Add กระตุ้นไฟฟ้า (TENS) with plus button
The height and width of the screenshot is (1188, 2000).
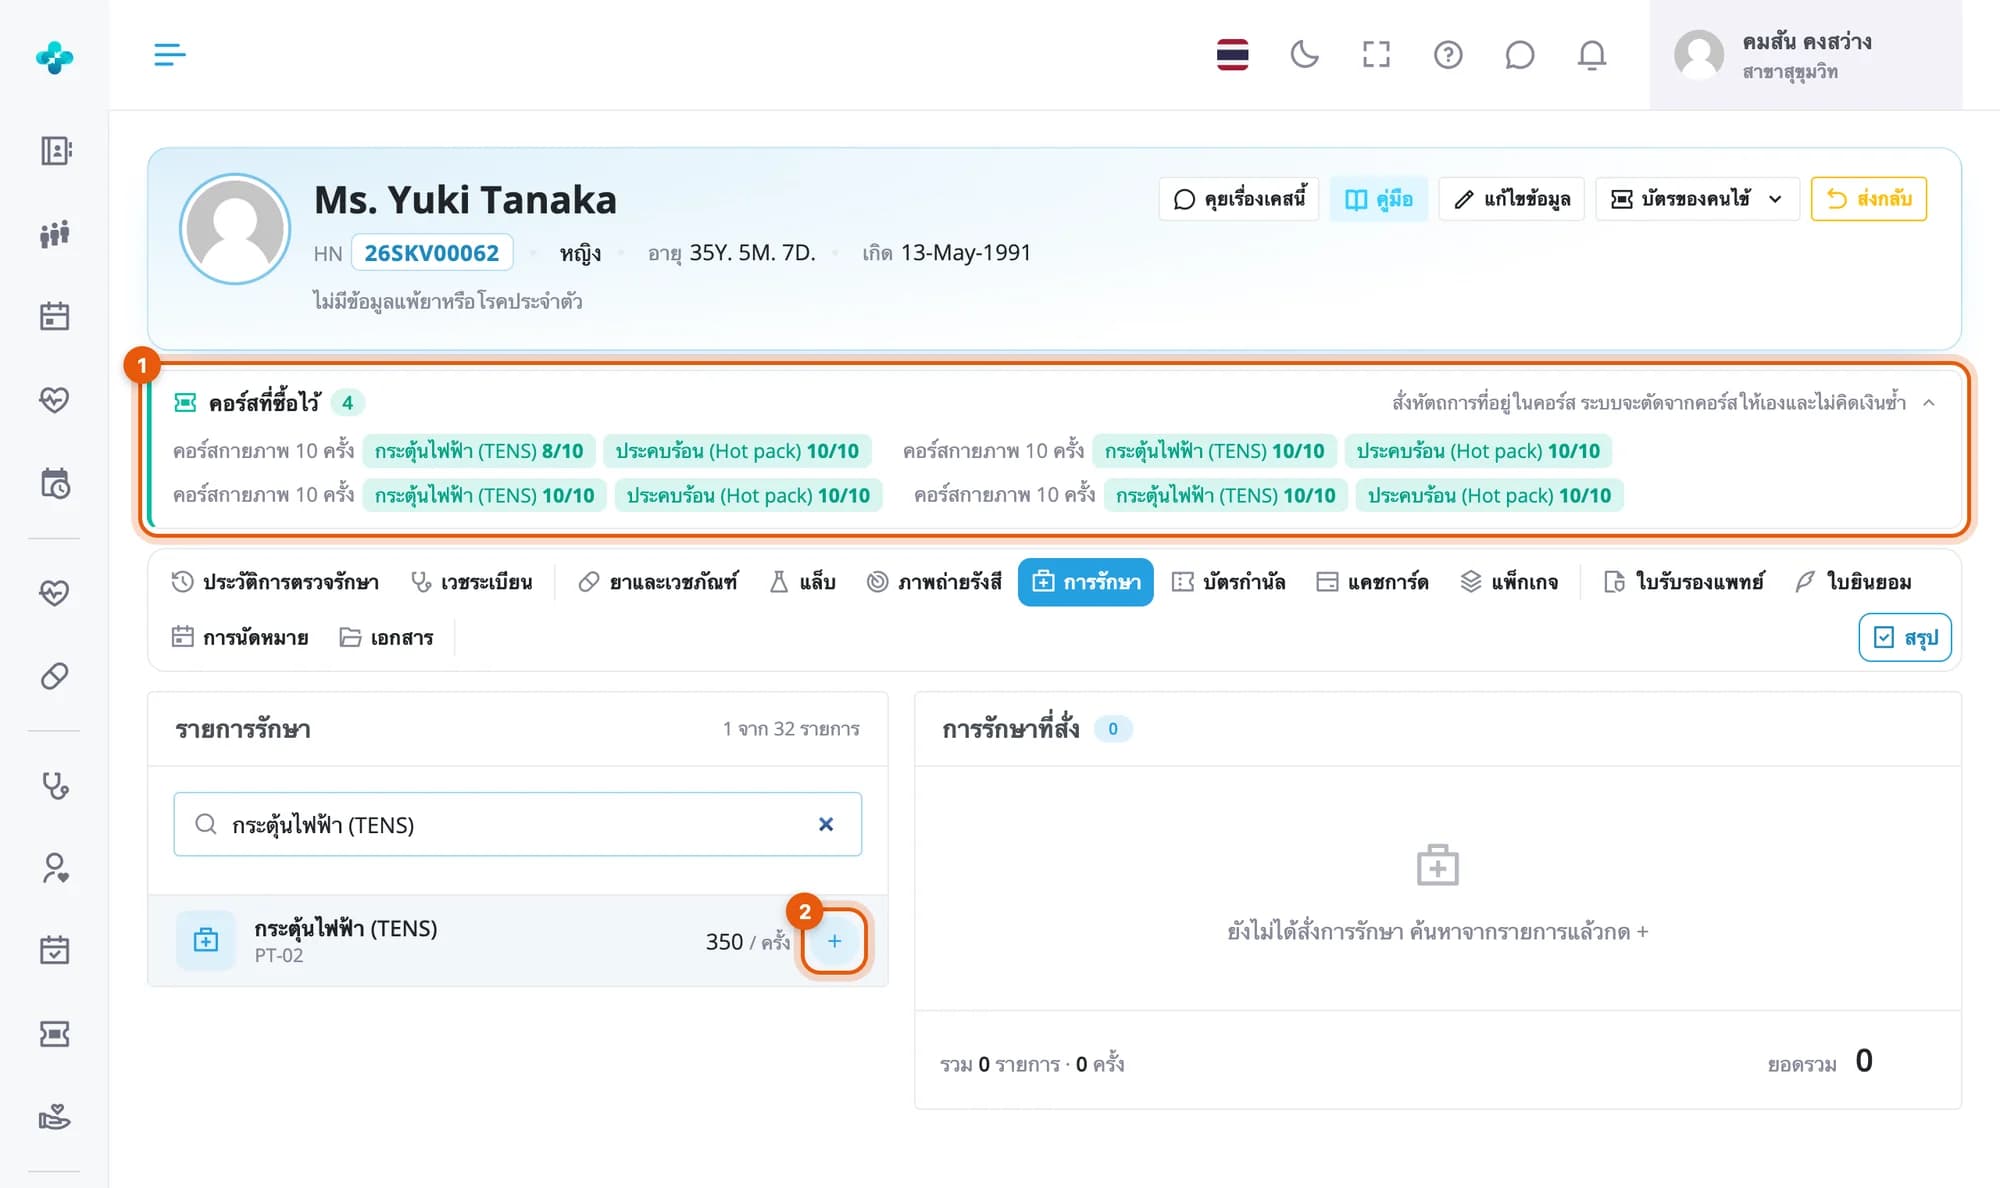834,940
